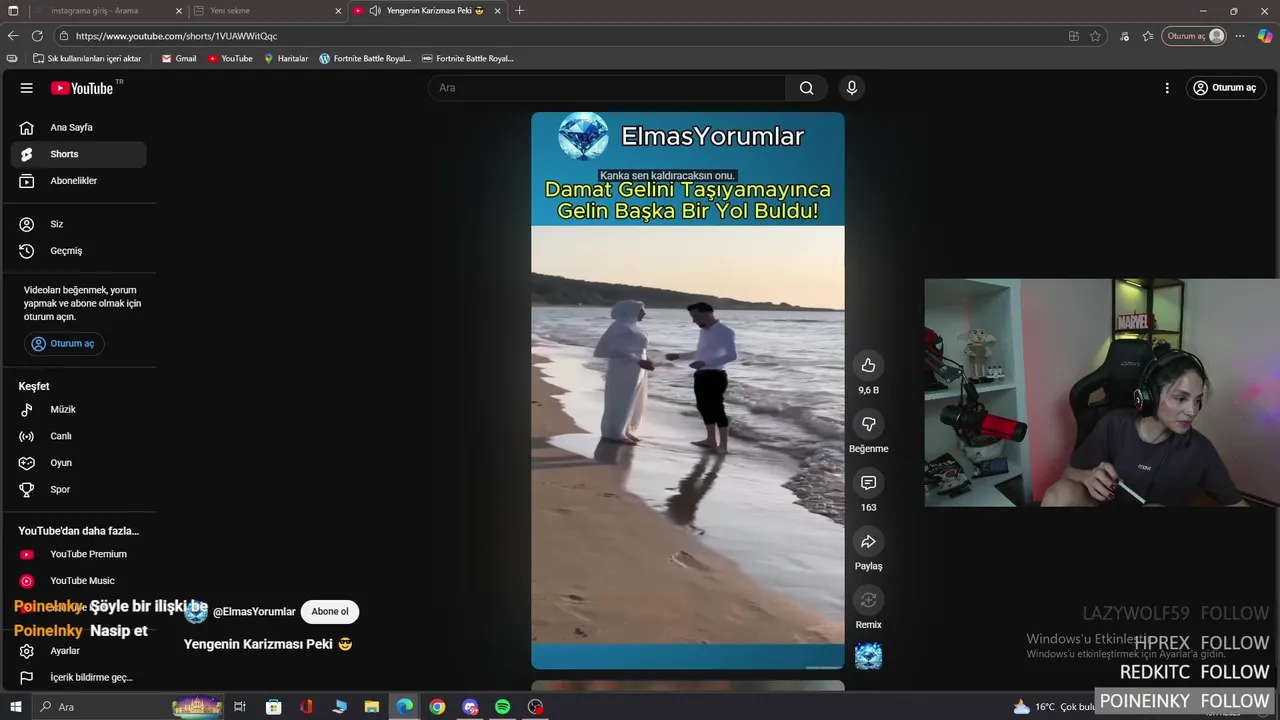The width and height of the screenshot is (1280, 720).
Task: Open the tab actions menu icon
Action: click(13, 11)
